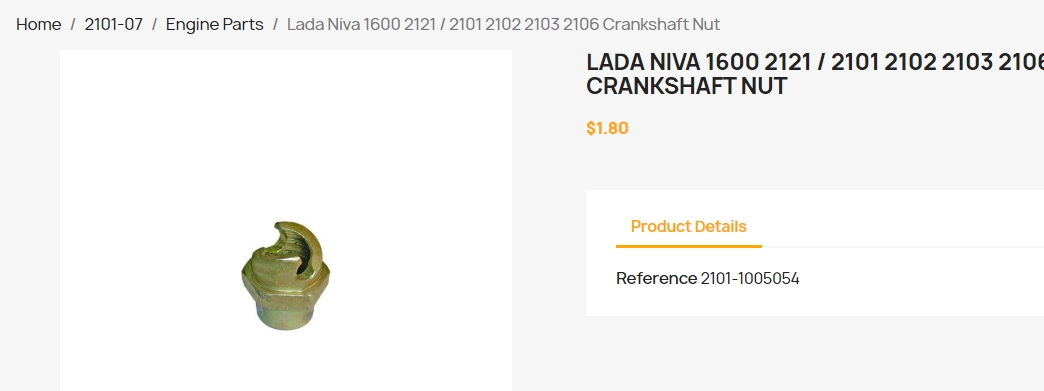Open the crankshaft nut product photo
1044x391 pixels.
click(x=285, y=274)
